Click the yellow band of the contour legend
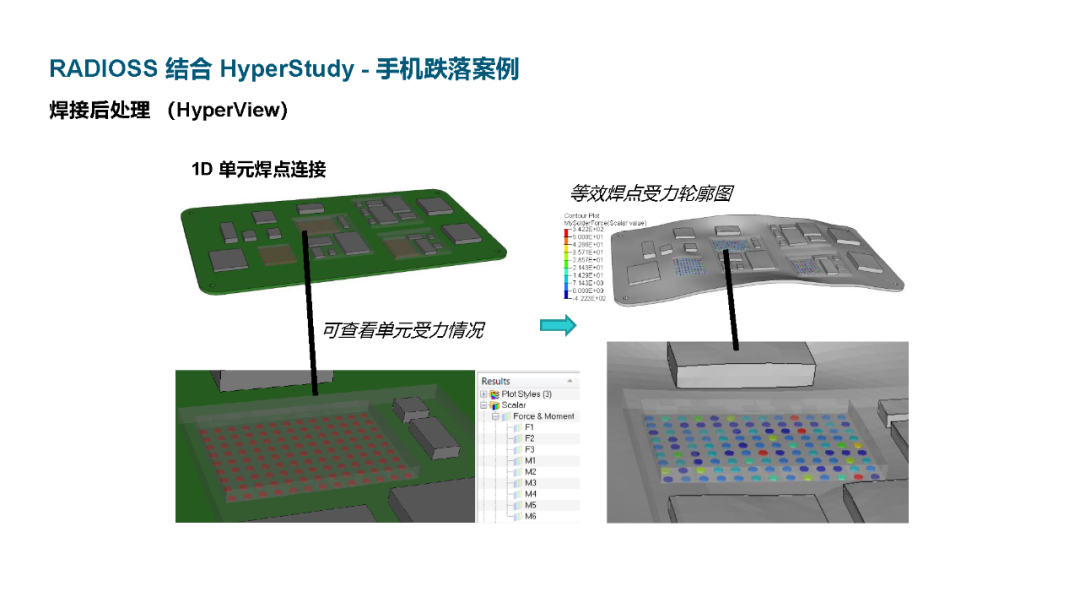Screen dimensions: 1080x608 (x=566, y=248)
